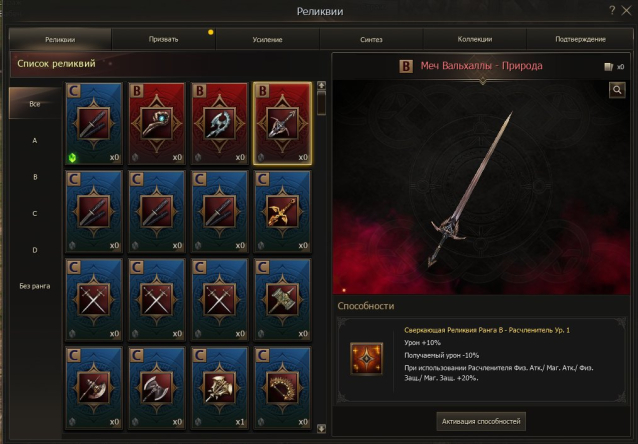
Task: Go to the Коллекции tab
Action: [475, 39]
